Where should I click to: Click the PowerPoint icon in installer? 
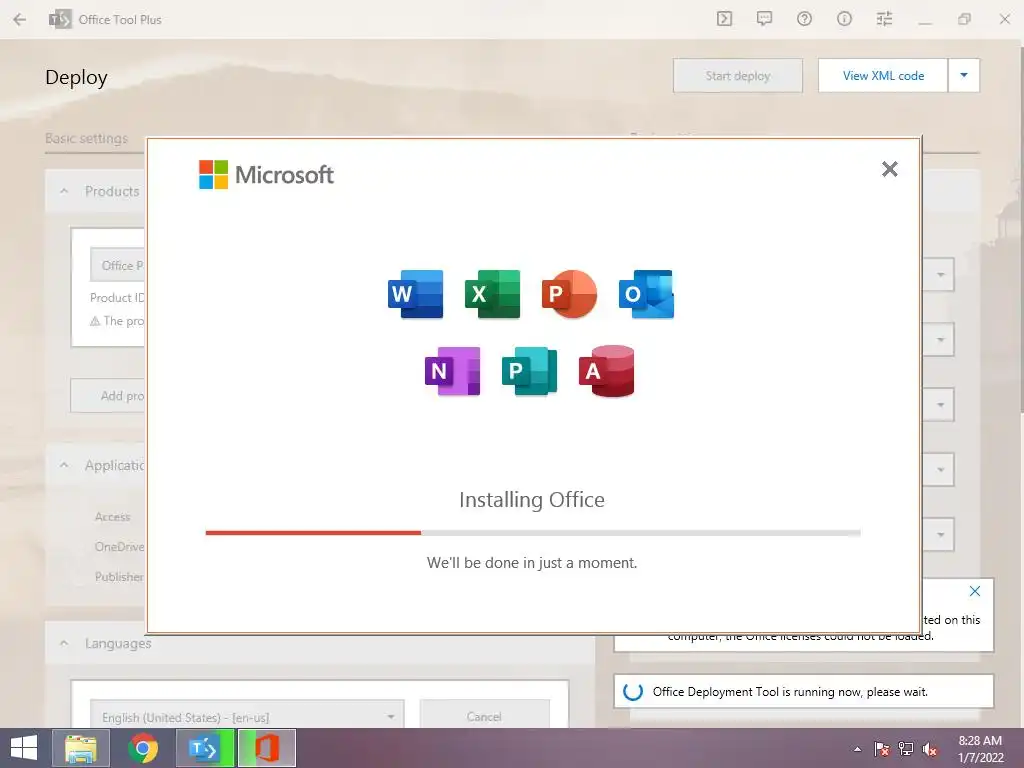click(x=569, y=294)
